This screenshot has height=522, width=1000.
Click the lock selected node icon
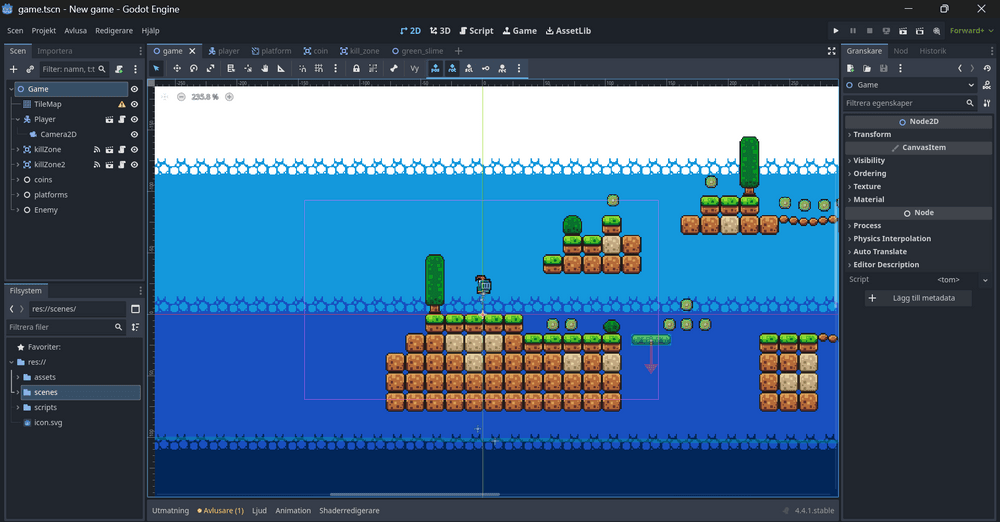click(356, 68)
